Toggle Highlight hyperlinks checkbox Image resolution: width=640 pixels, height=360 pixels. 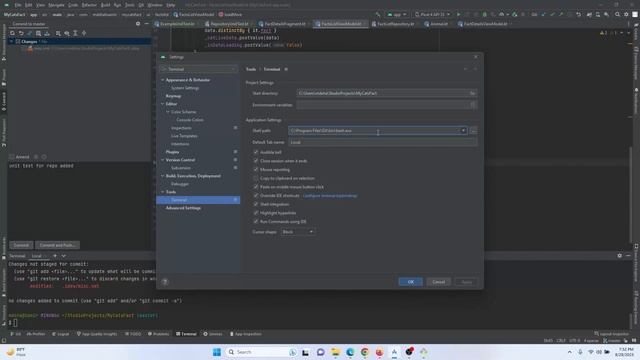pos(256,213)
